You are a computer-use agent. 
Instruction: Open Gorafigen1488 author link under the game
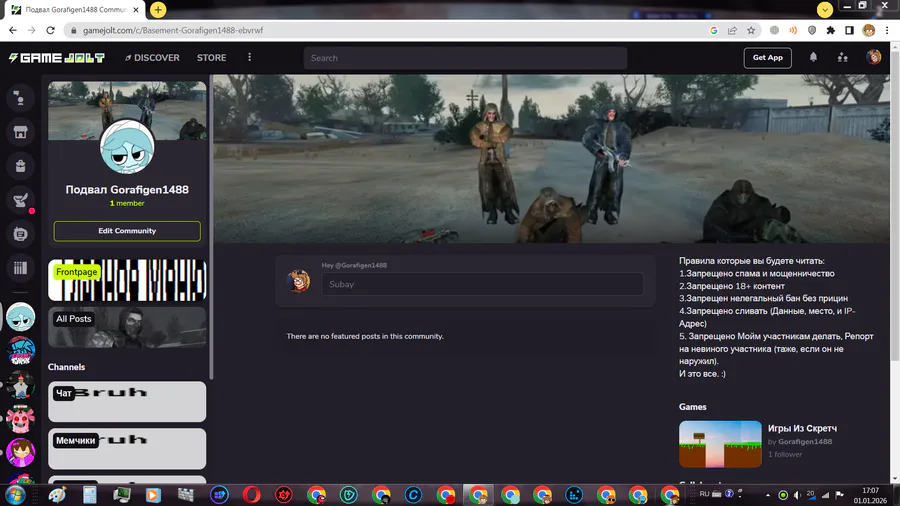(x=805, y=441)
